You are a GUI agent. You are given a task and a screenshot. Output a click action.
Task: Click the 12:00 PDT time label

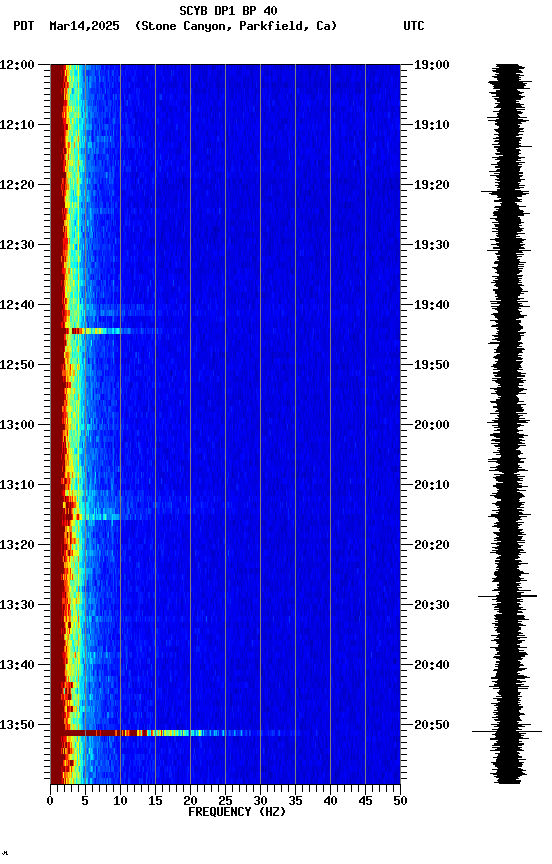[x=17, y=65]
